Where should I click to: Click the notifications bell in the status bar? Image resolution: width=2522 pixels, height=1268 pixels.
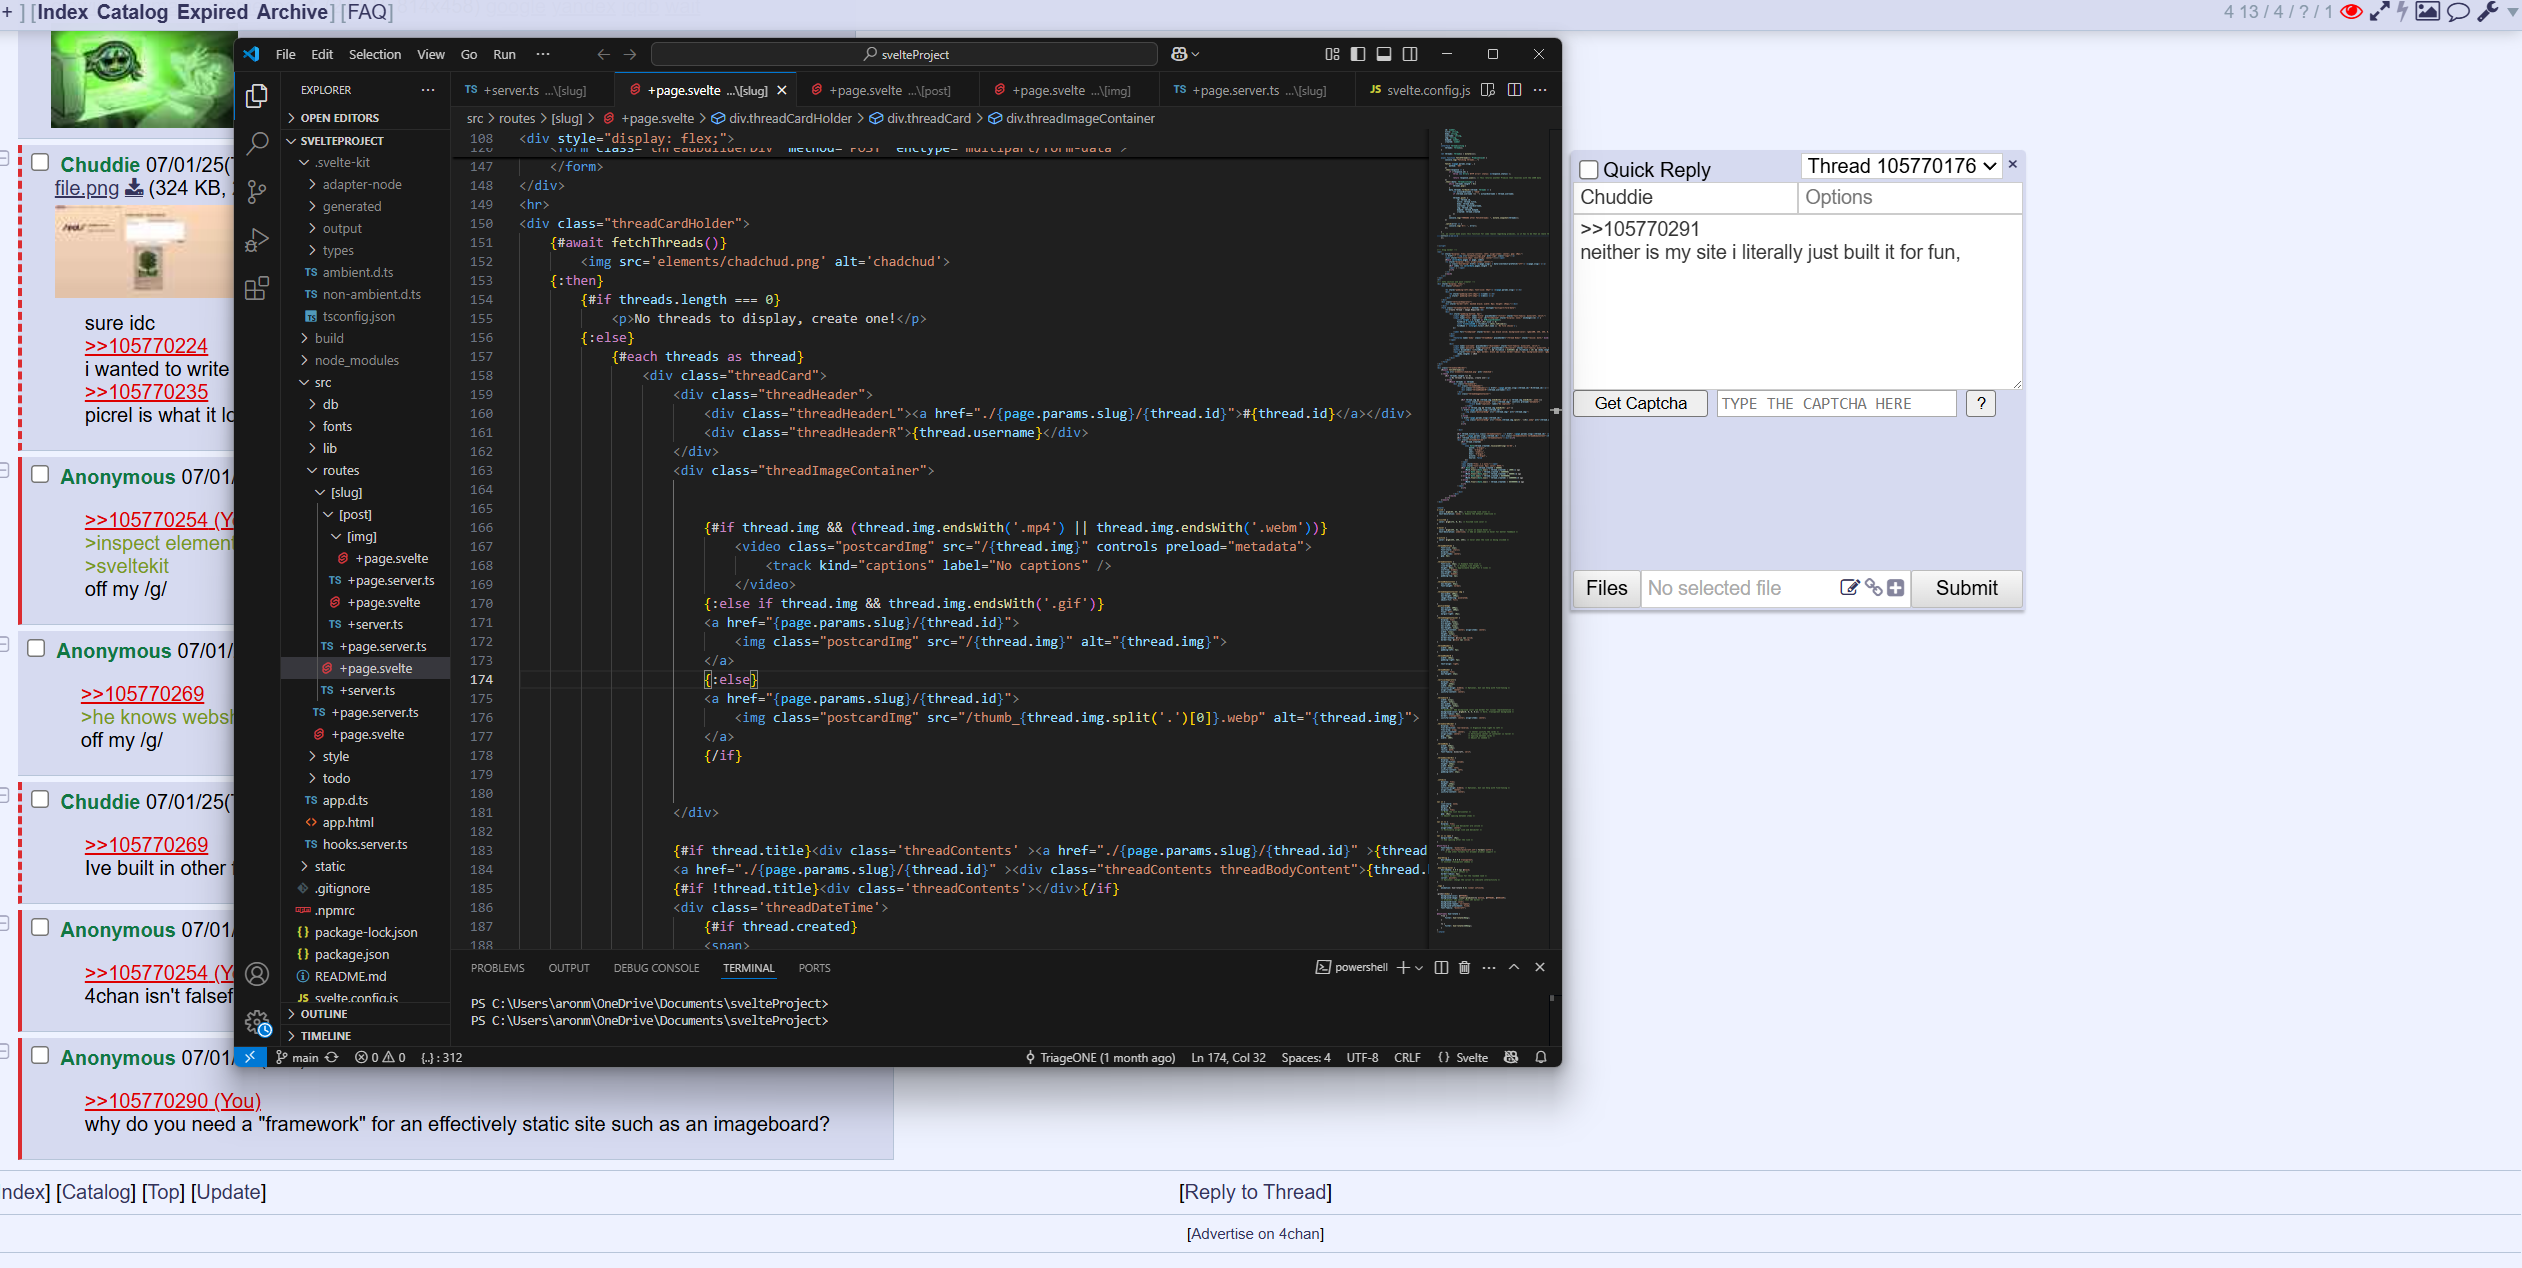point(1541,1057)
